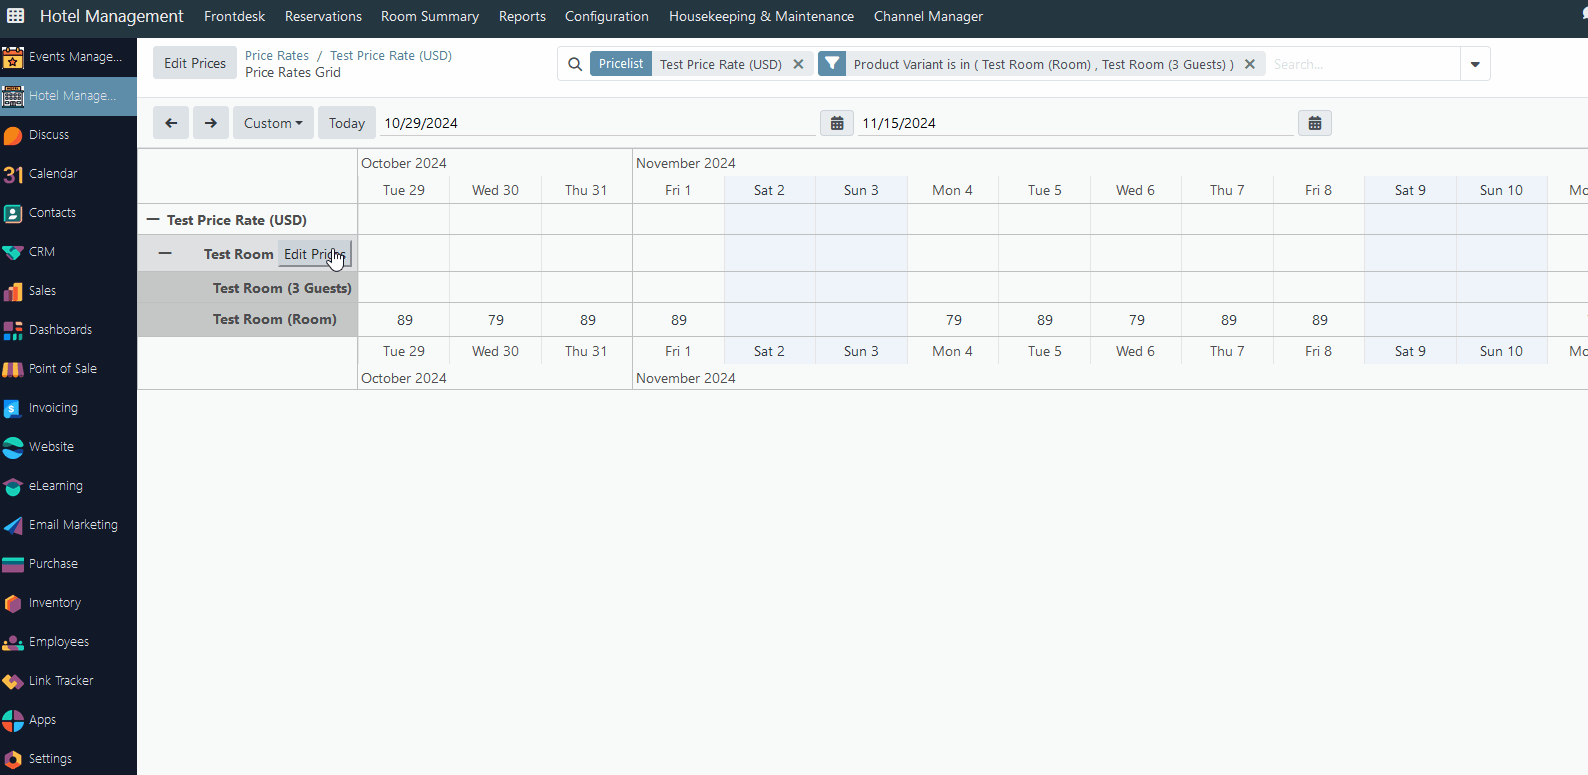Screen dimensions: 1588x775
Task: Click the end date calendar icon
Action: [x=1315, y=123]
